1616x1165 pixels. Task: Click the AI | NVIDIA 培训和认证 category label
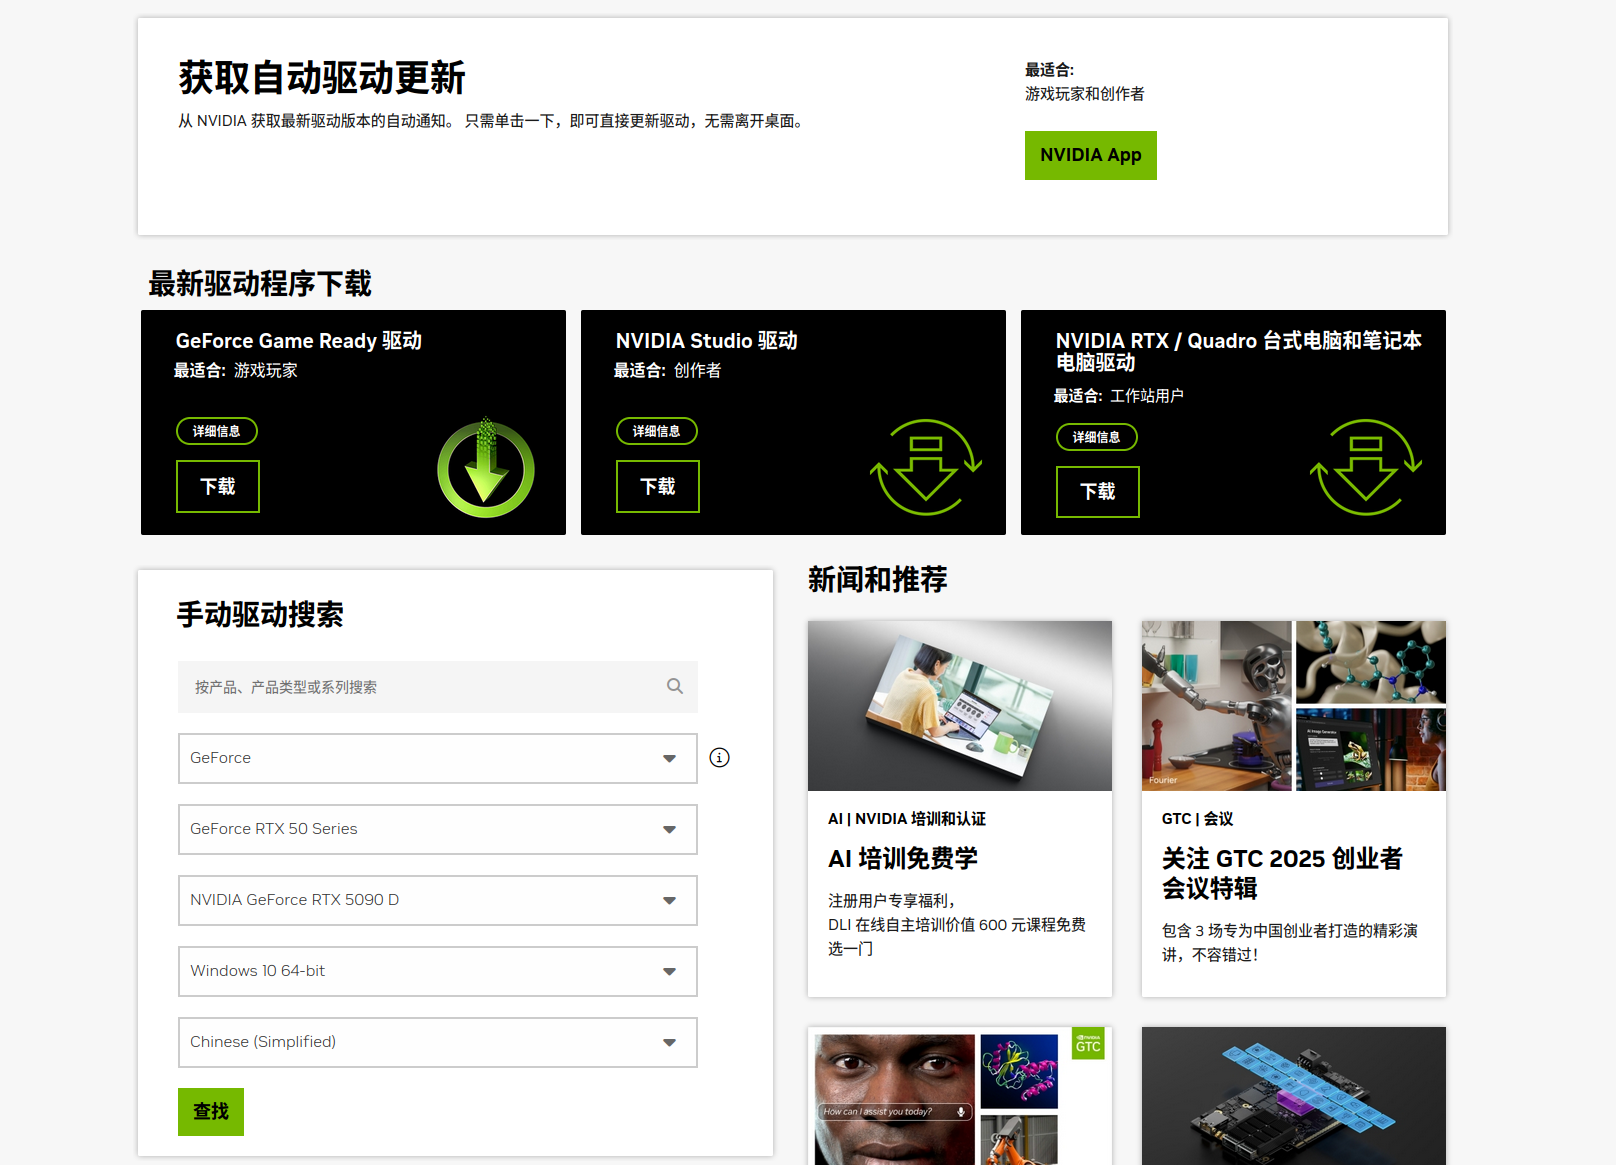coord(907,819)
